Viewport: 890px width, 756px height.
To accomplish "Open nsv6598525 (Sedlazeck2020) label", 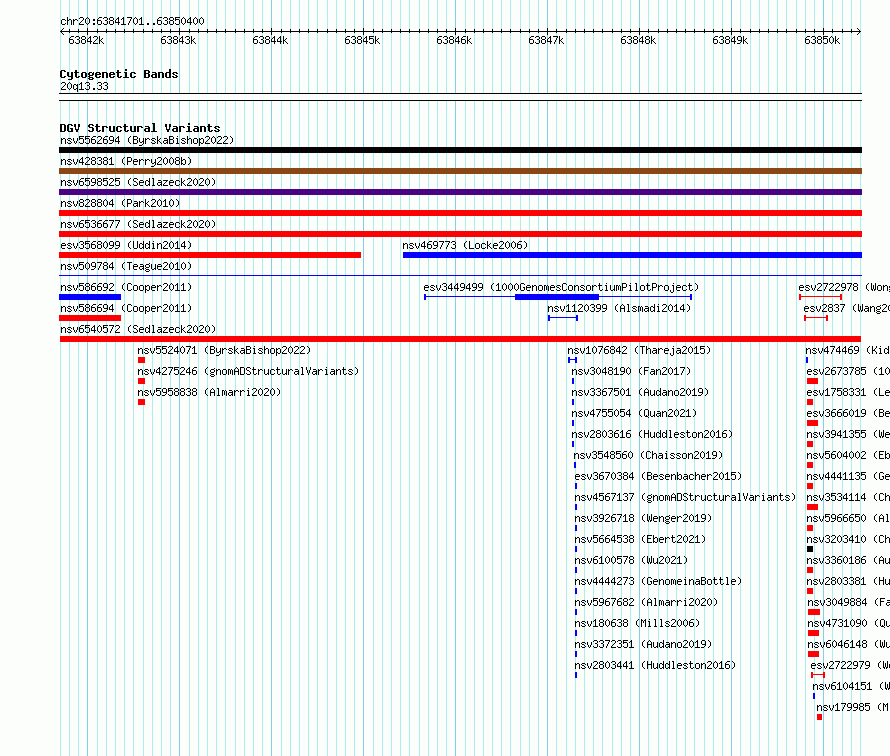I will coord(138,182).
